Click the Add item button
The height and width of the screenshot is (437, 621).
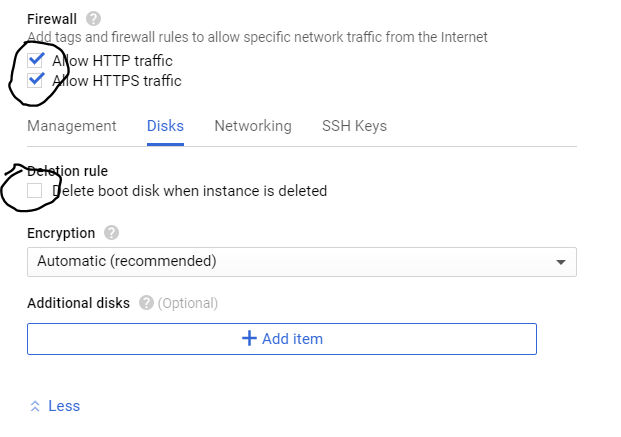(x=282, y=338)
